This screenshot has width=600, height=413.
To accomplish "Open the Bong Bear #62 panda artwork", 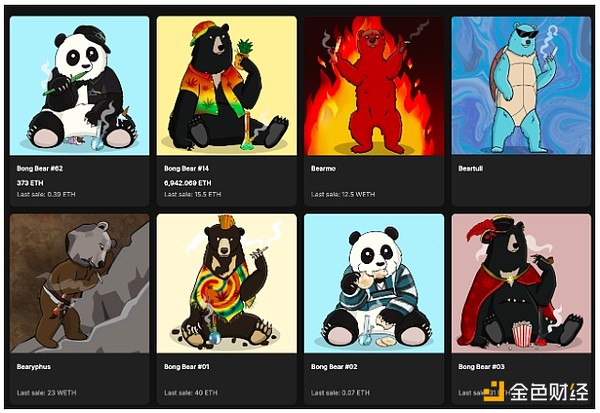I will pyautogui.click(x=80, y=86).
